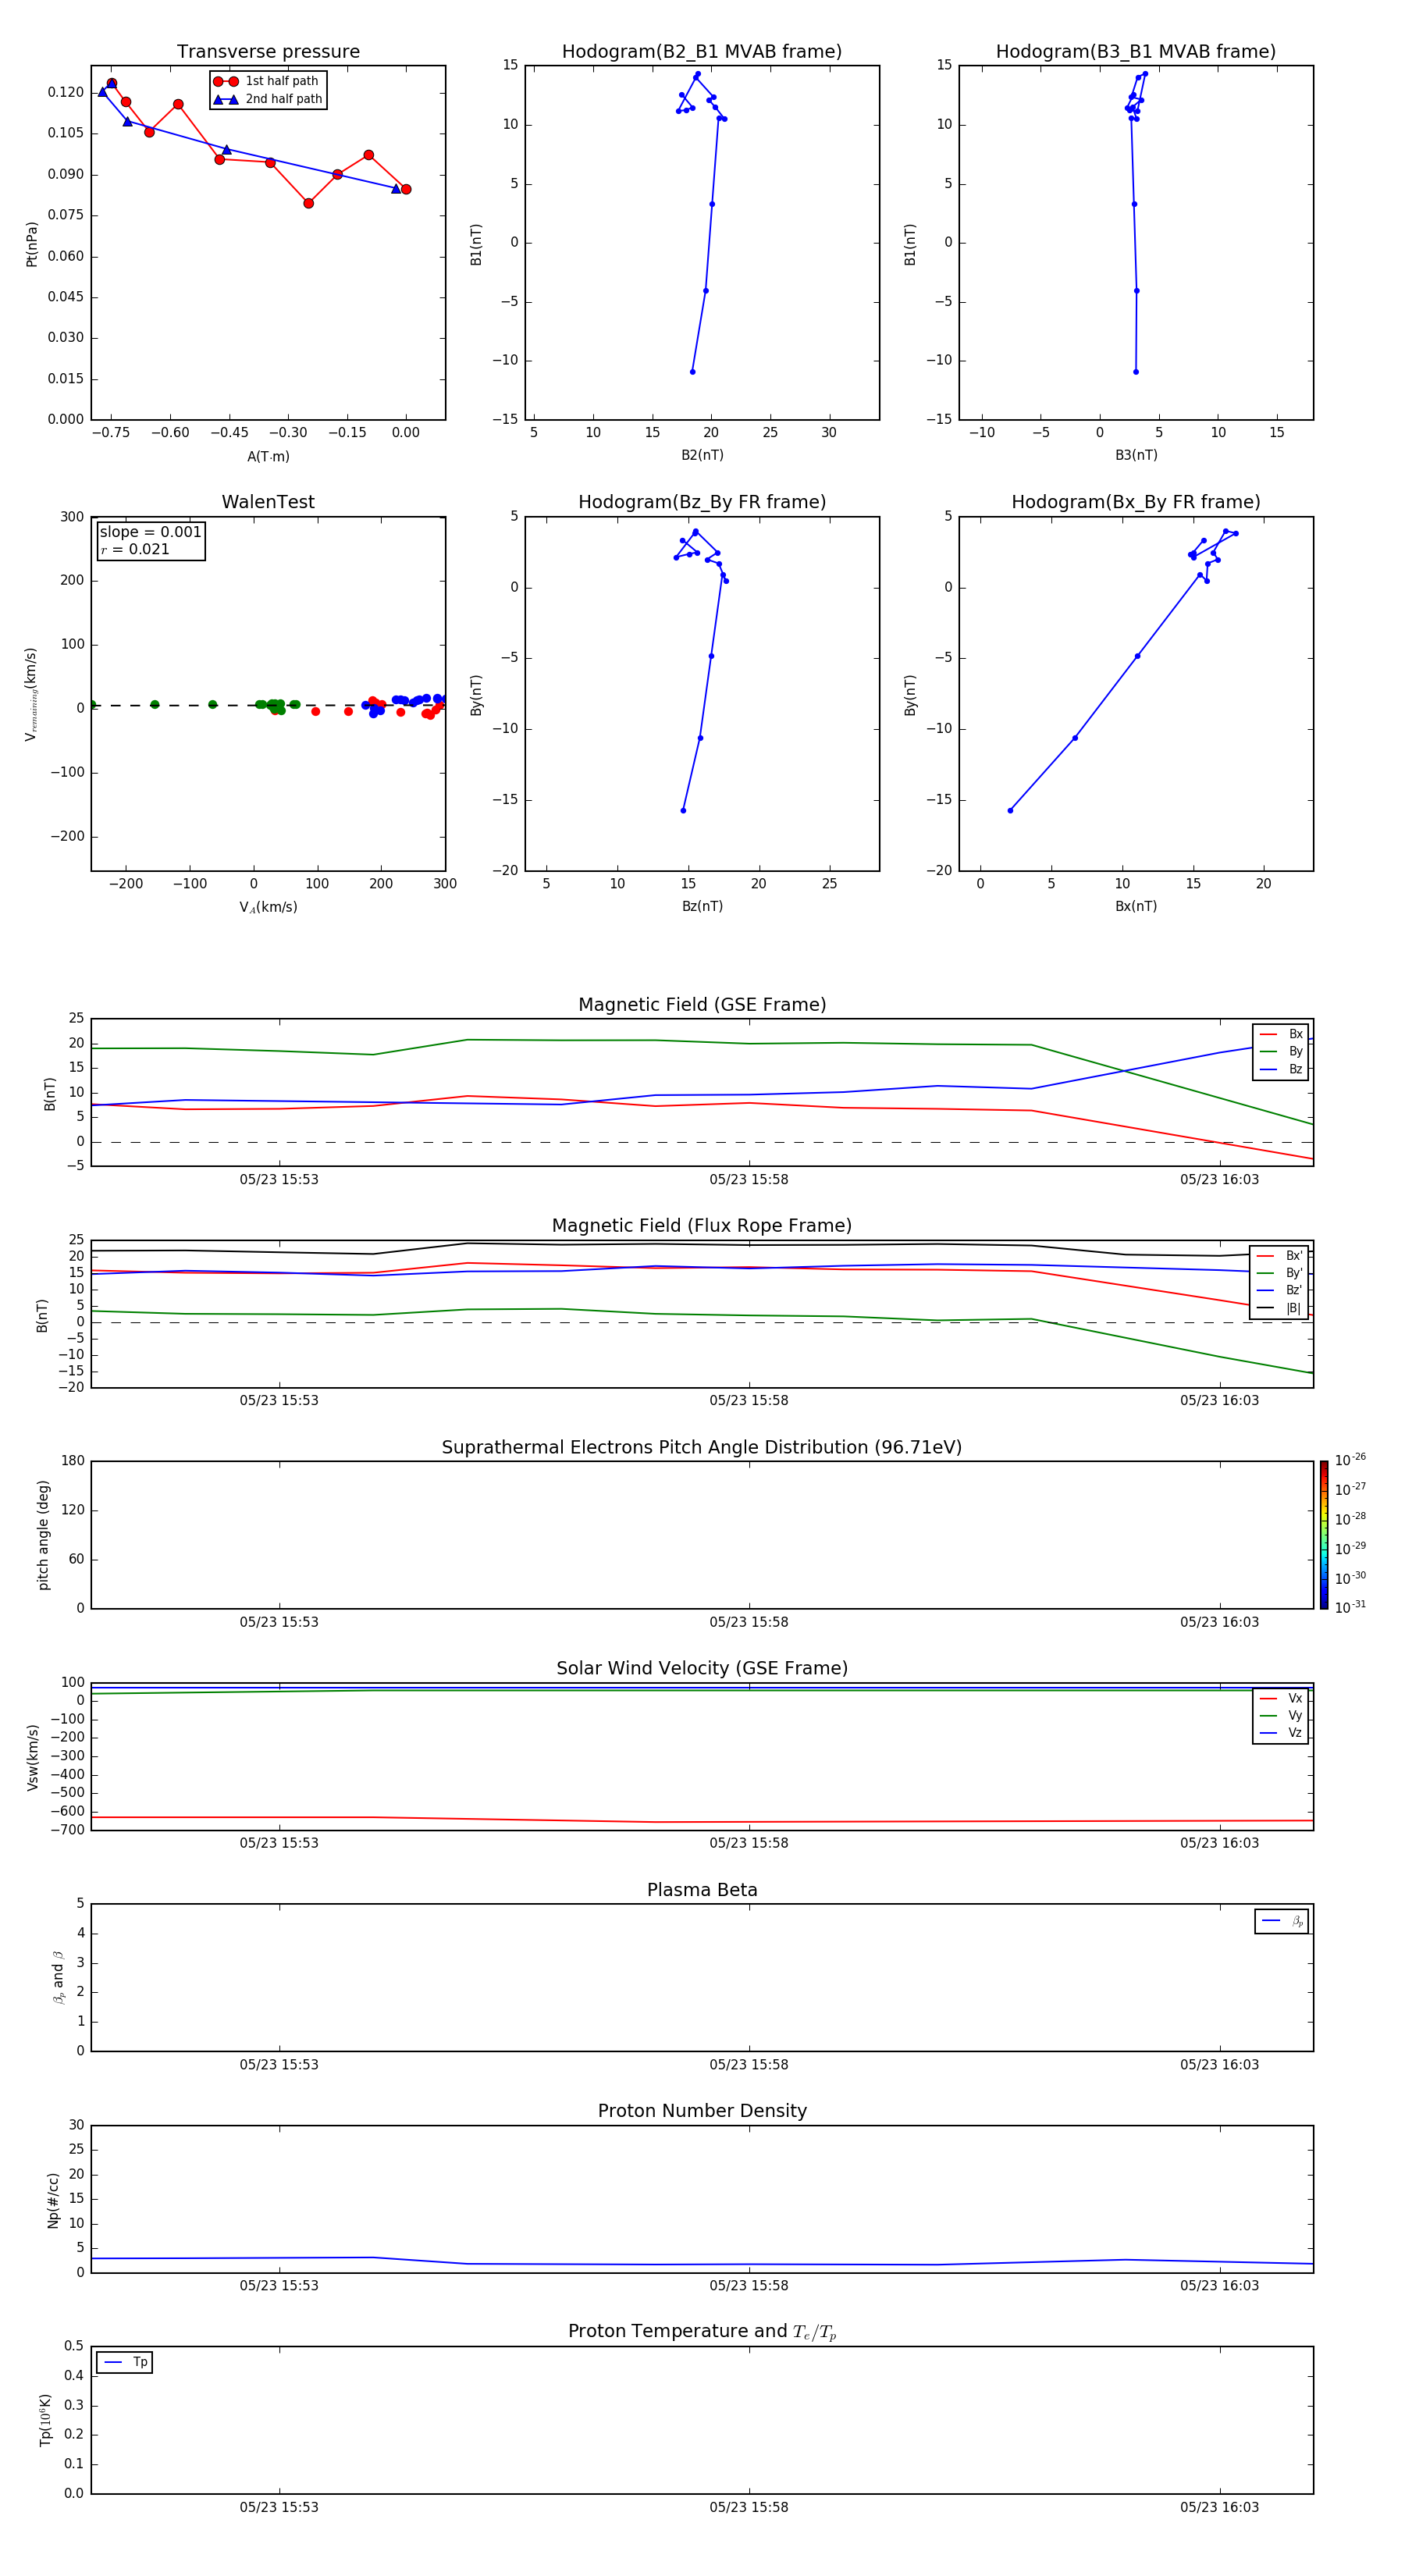Click the "r = 0.021" annotation
The height and width of the screenshot is (2576, 1405).
tap(135, 549)
